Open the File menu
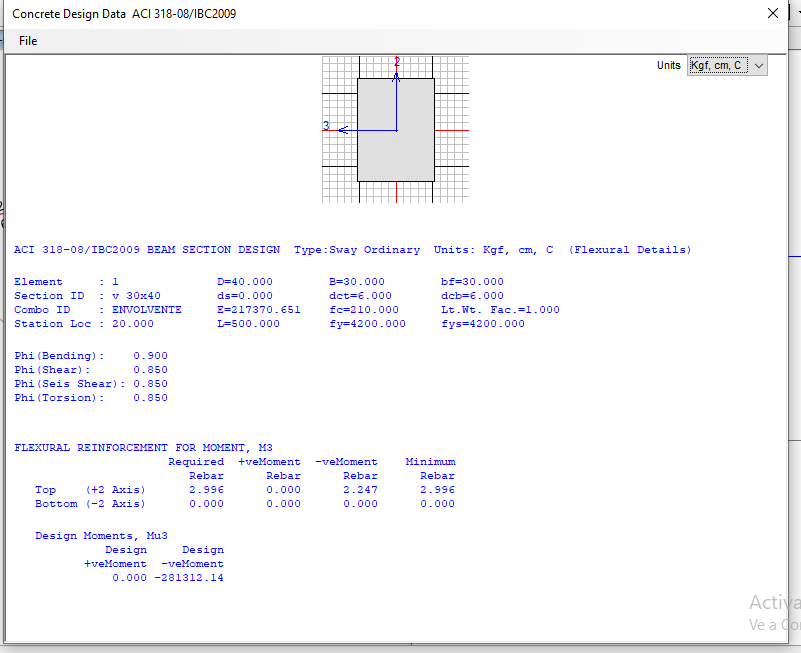This screenshot has width=801, height=653. (x=28, y=41)
